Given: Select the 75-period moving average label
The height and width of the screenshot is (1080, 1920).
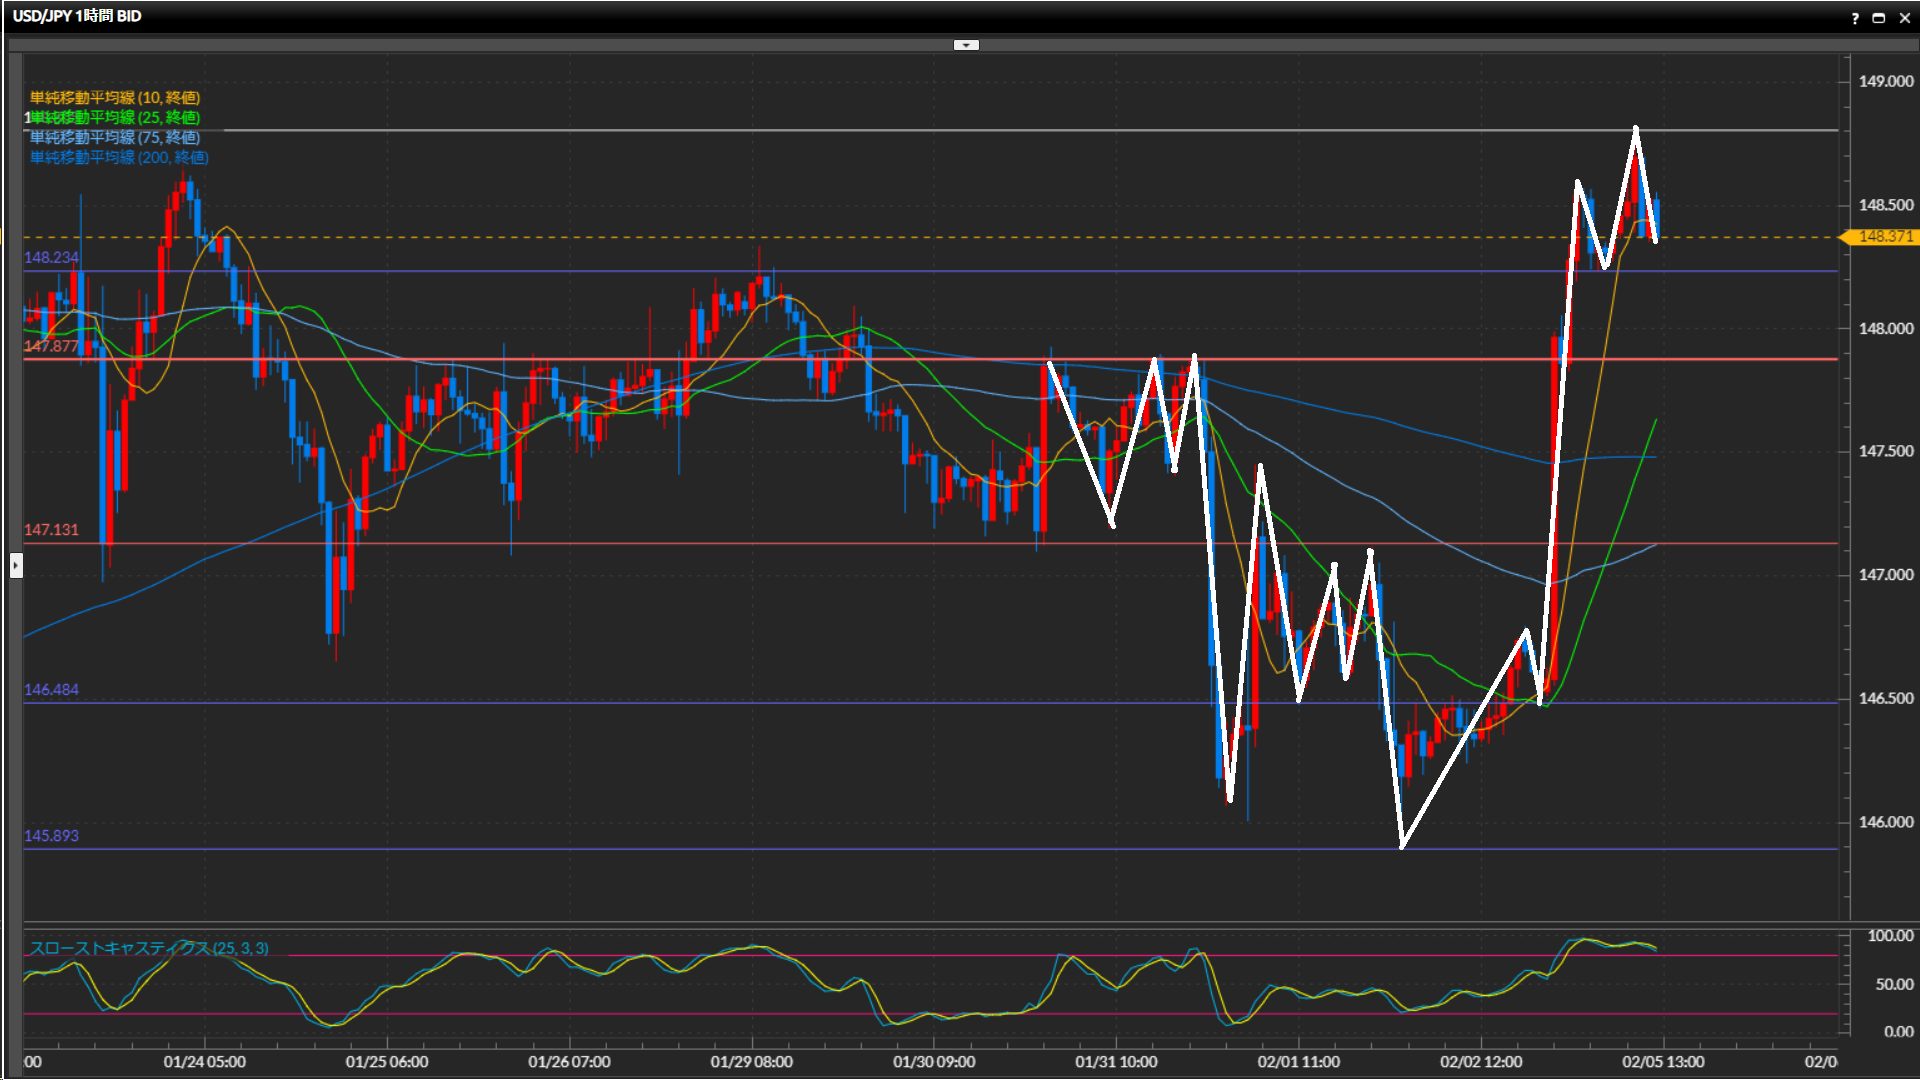Looking at the screenshot, I should 115,137.
